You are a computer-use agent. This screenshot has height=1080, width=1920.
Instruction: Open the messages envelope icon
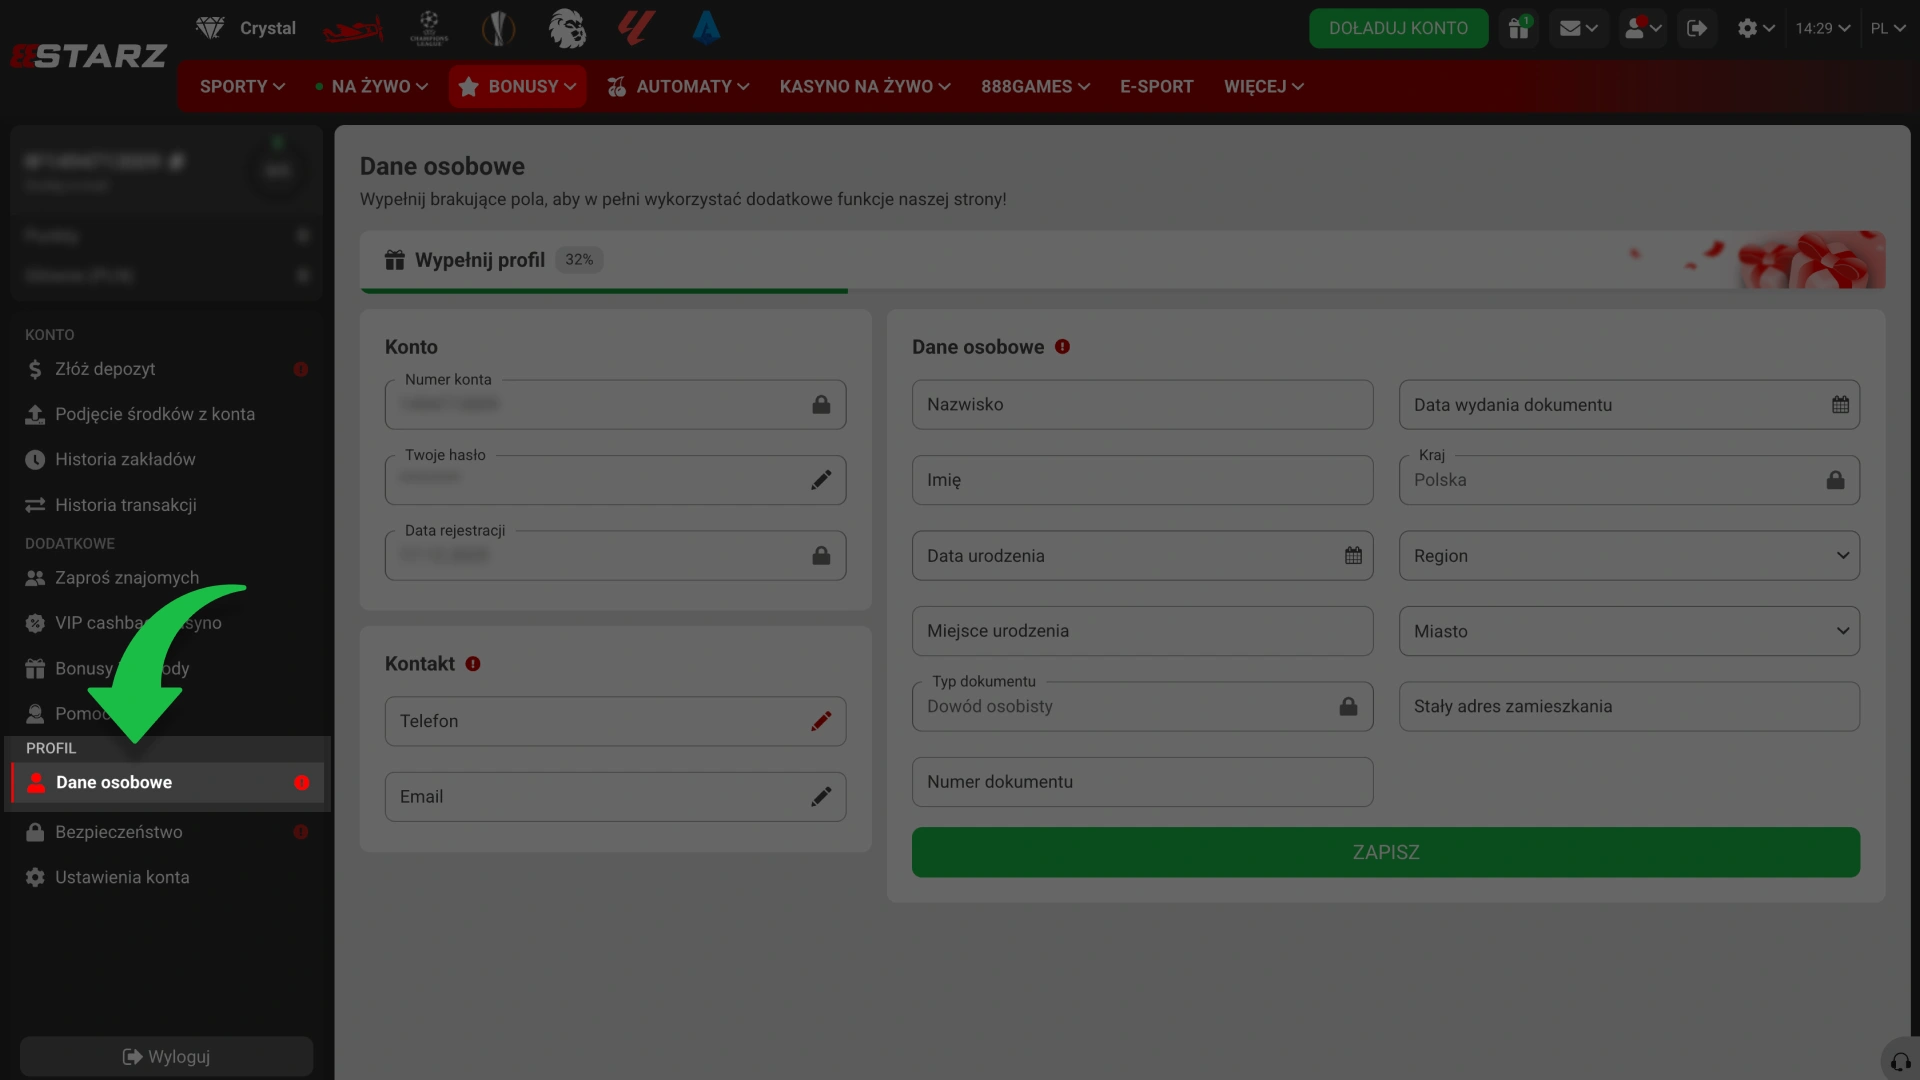[1579, 28]
